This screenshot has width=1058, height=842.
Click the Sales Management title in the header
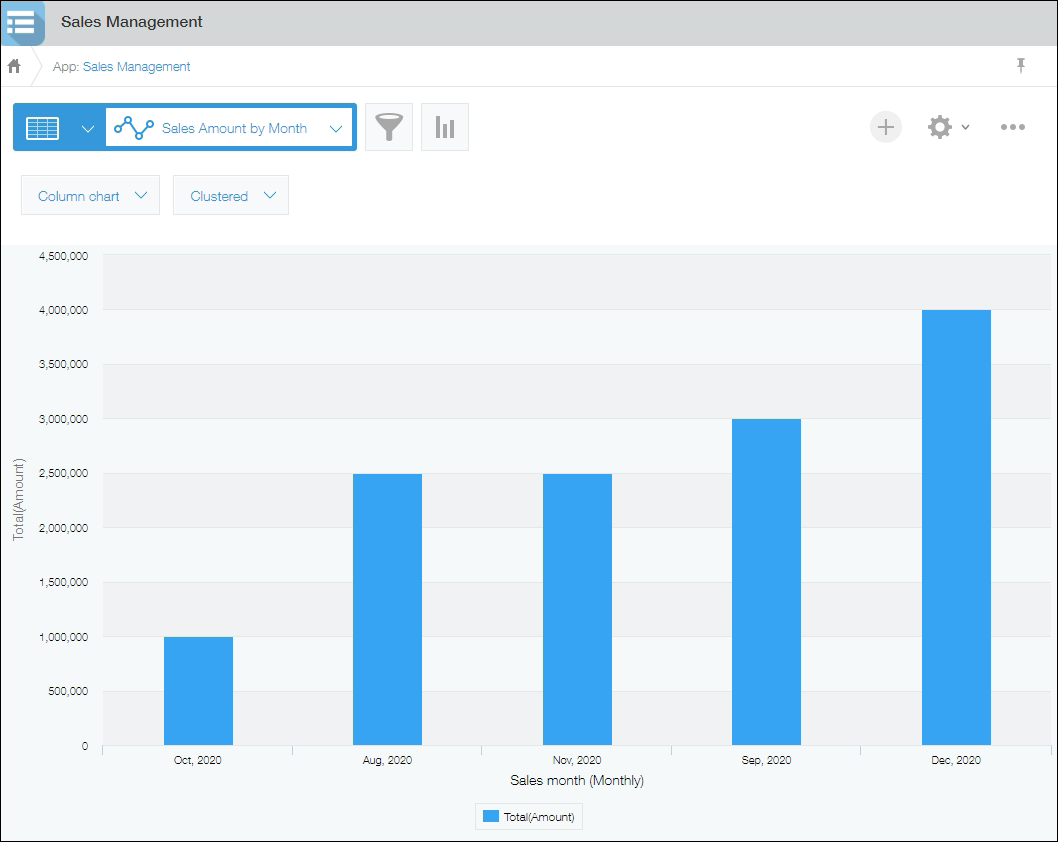(131, 21)
